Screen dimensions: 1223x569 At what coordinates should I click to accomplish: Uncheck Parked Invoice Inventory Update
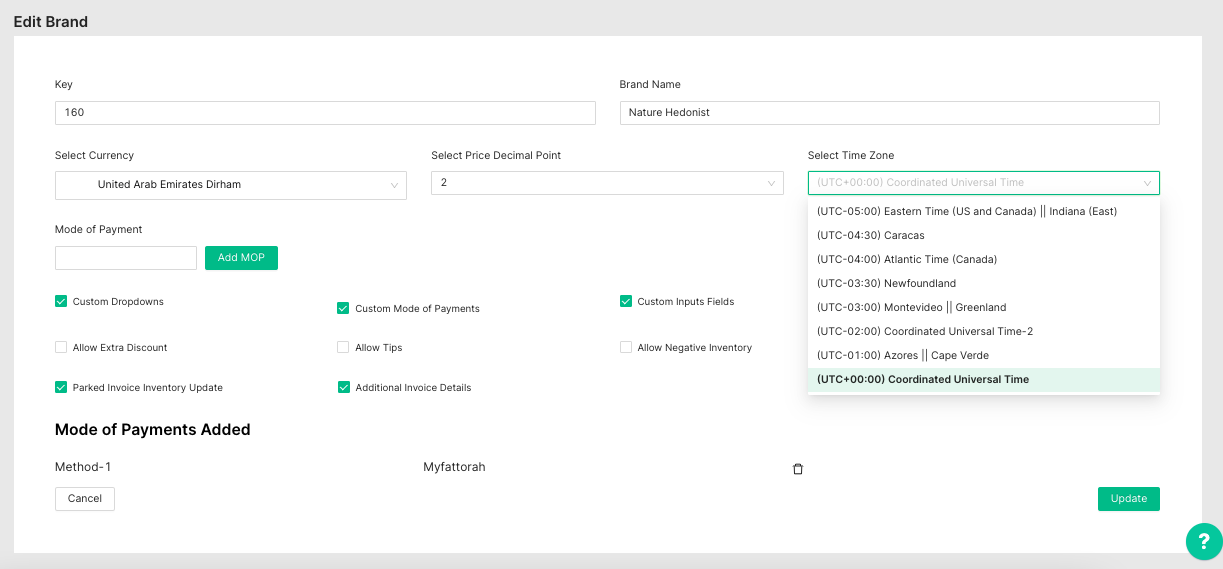tap(61, 387)
